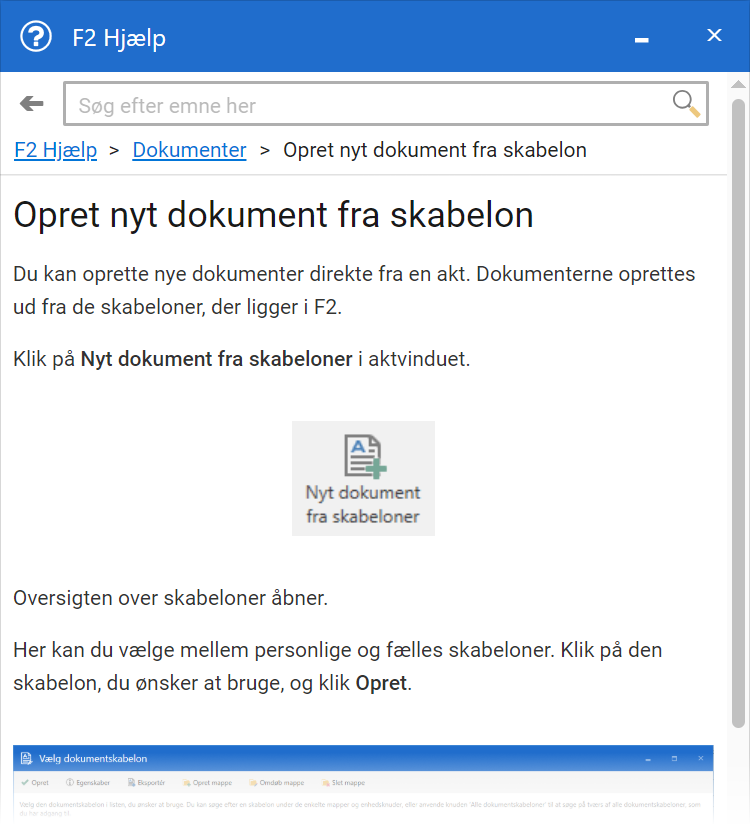
Task: Open the F2 Hjælp breadcrumb link
Action: [55, 150]
